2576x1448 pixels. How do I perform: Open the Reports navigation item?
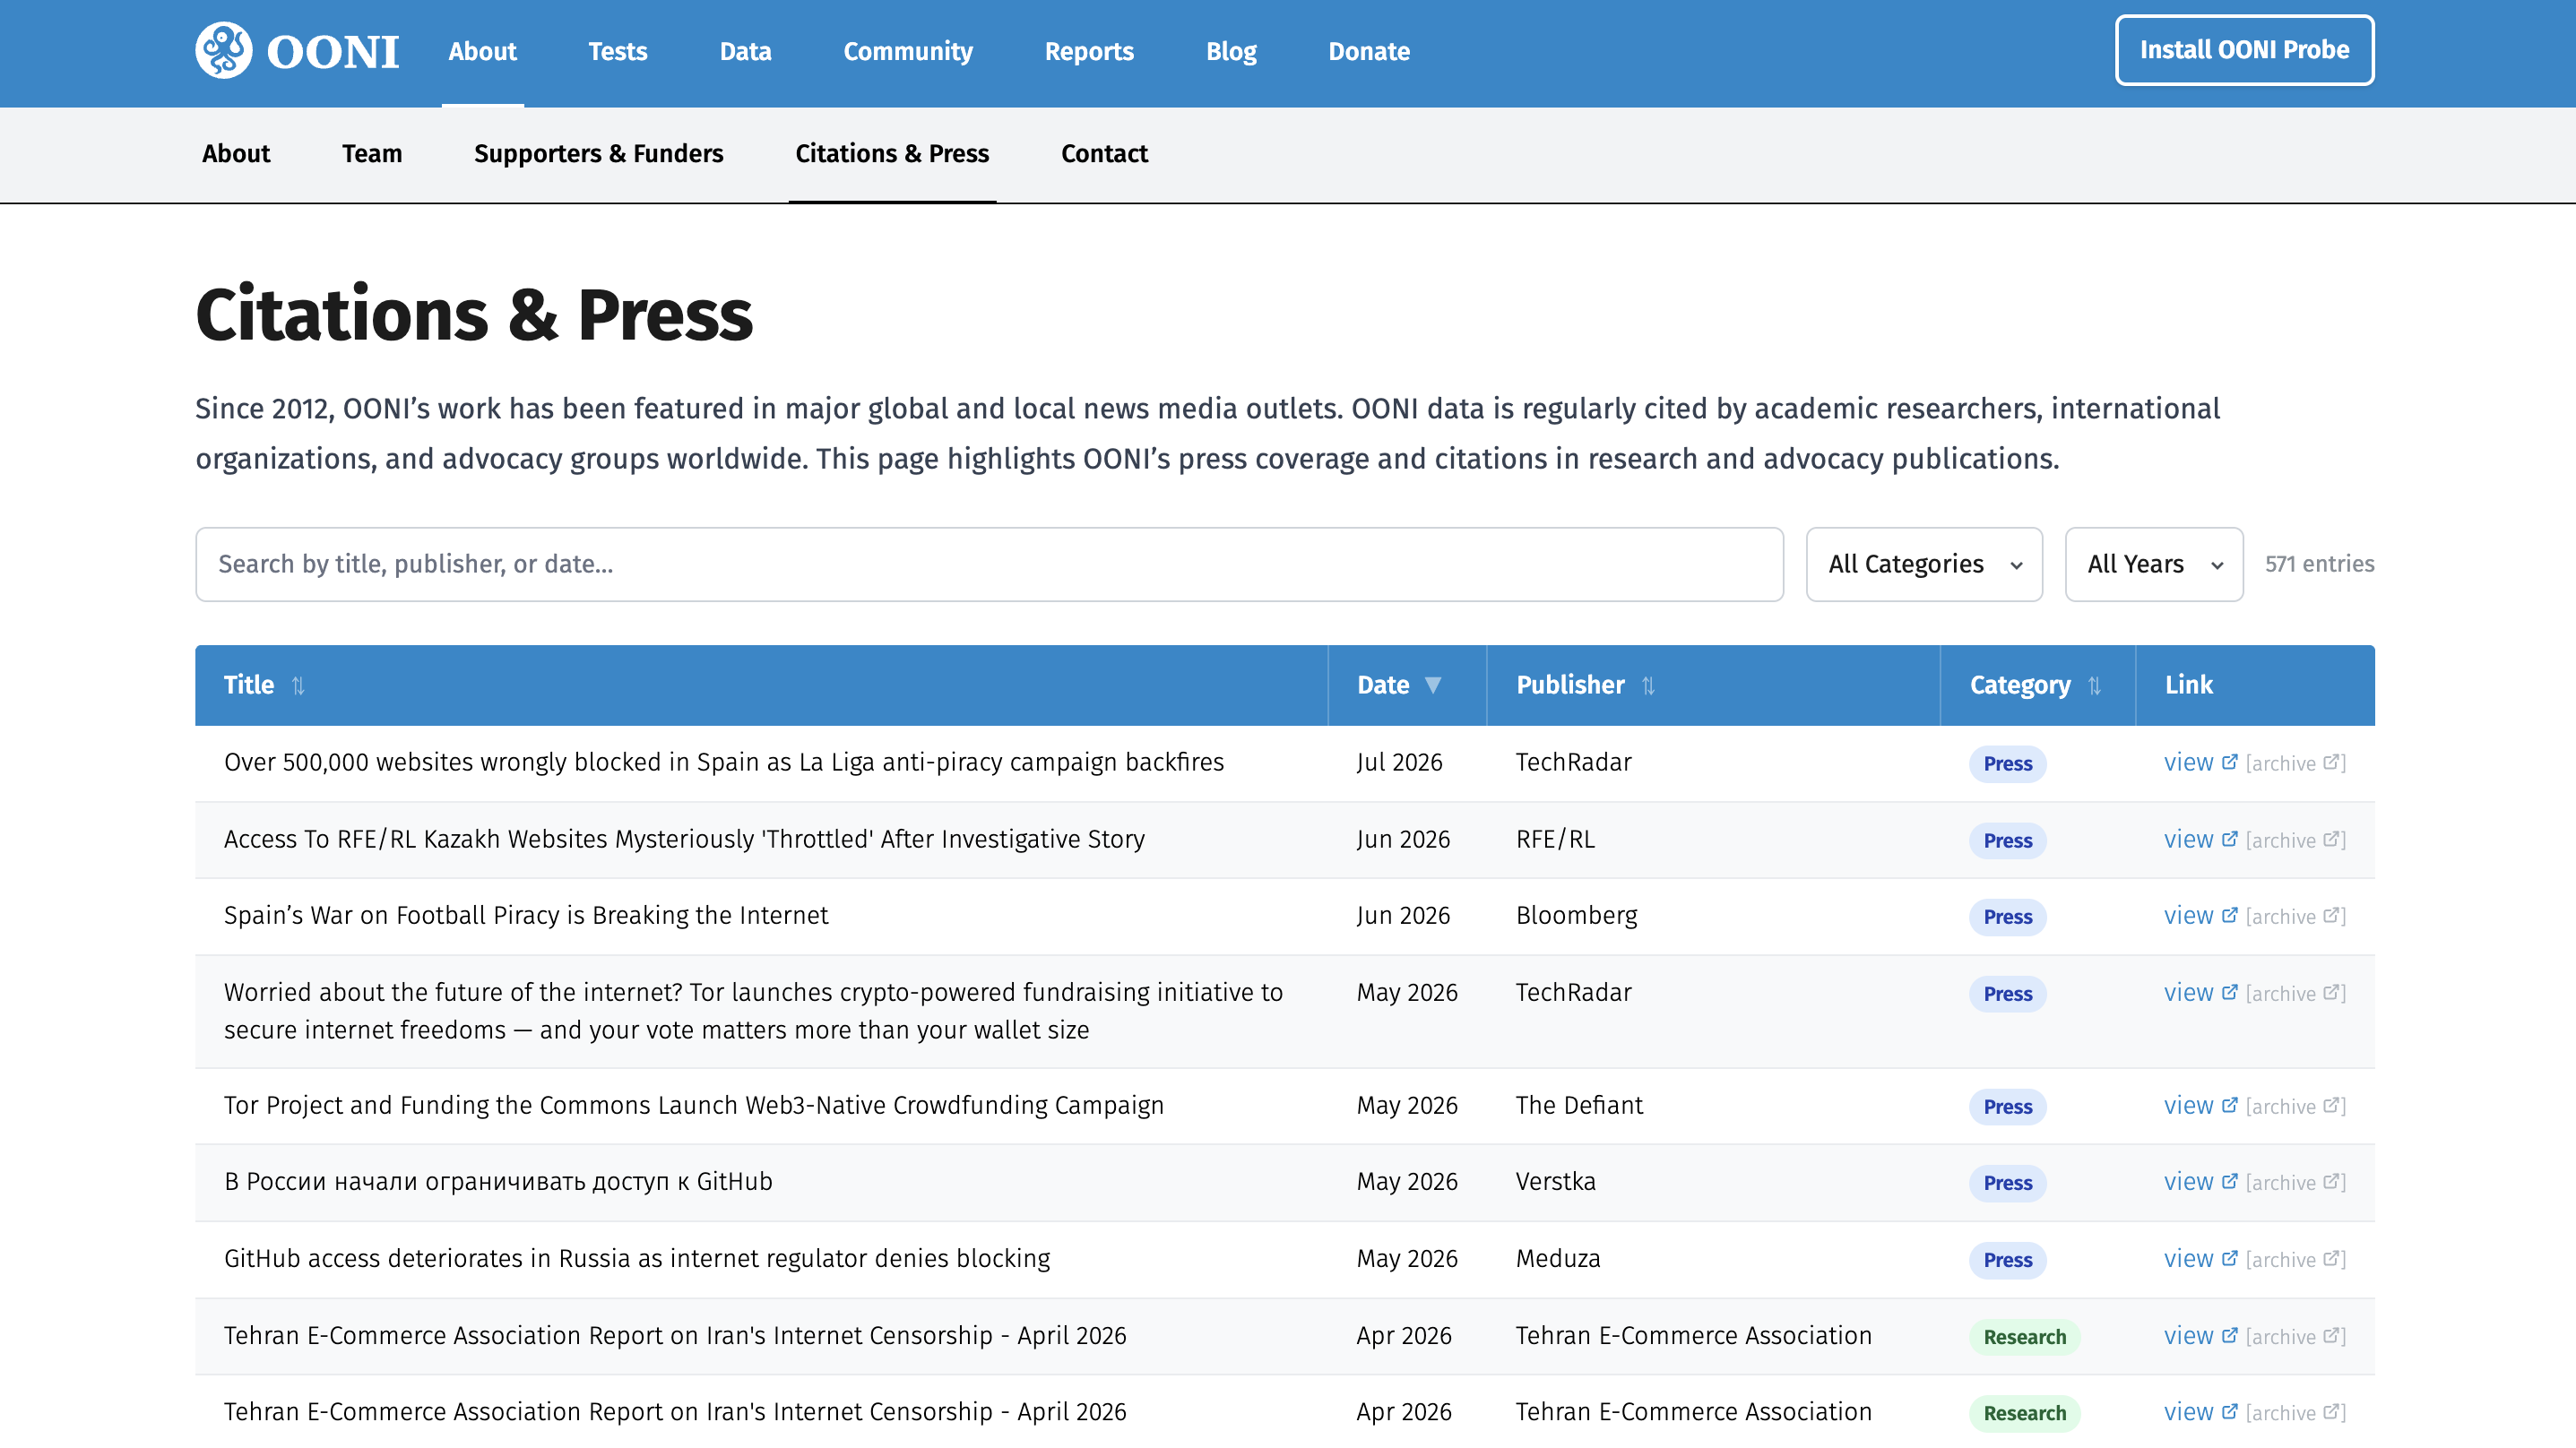1089,51
